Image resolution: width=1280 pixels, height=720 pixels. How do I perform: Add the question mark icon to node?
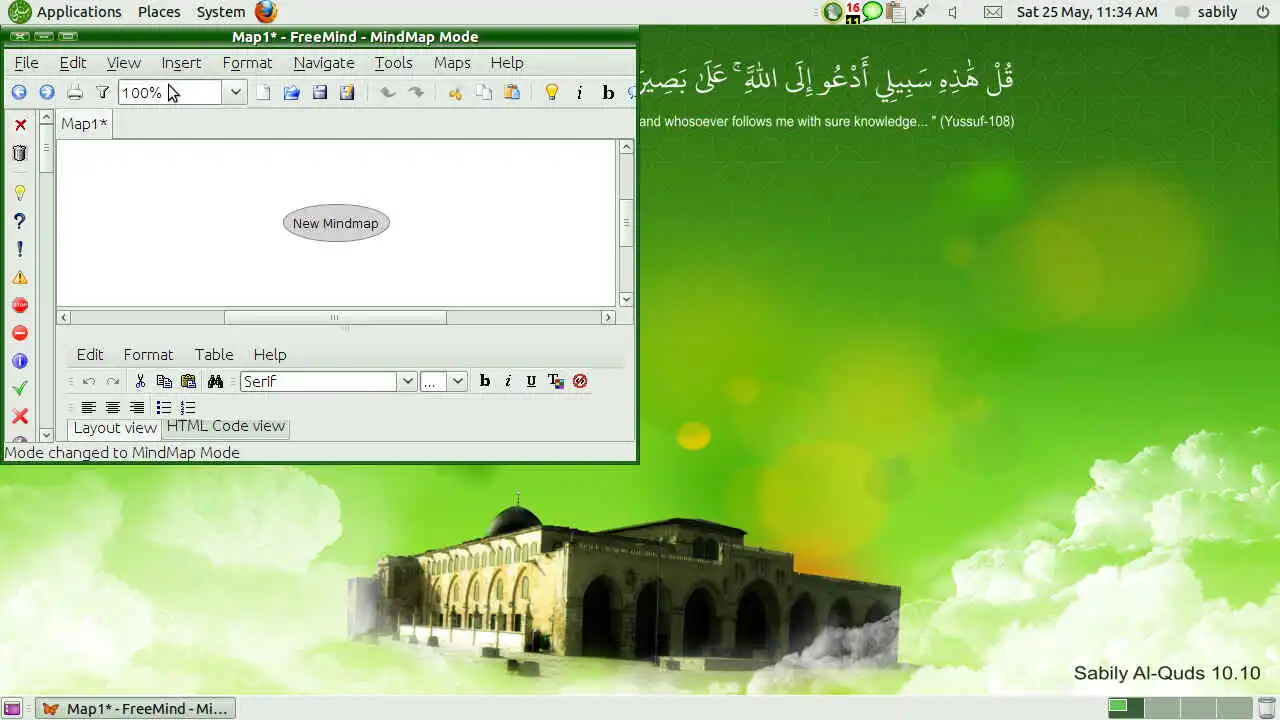[x=20, y=221]
